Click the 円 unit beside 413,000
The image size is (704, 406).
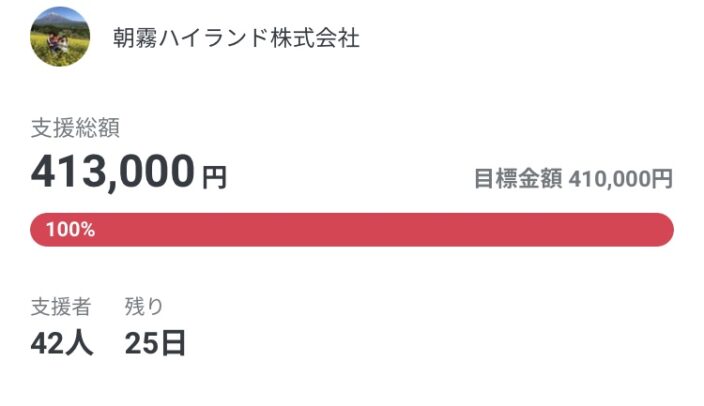214,178
